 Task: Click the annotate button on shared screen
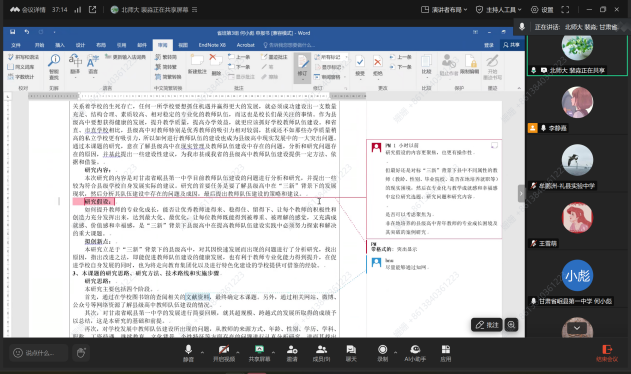[487, 325]
